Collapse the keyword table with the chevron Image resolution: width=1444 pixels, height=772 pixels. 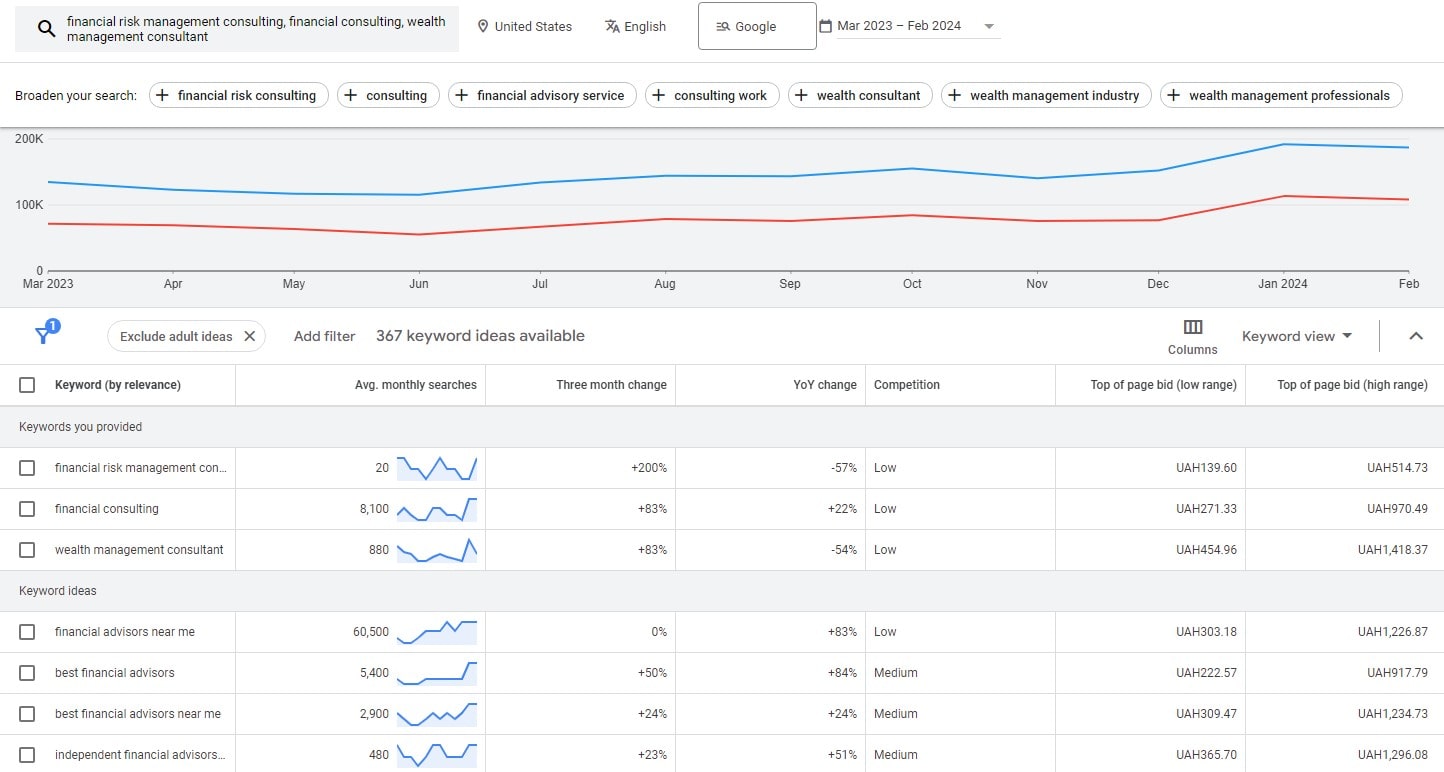(x=1417, y=336)
